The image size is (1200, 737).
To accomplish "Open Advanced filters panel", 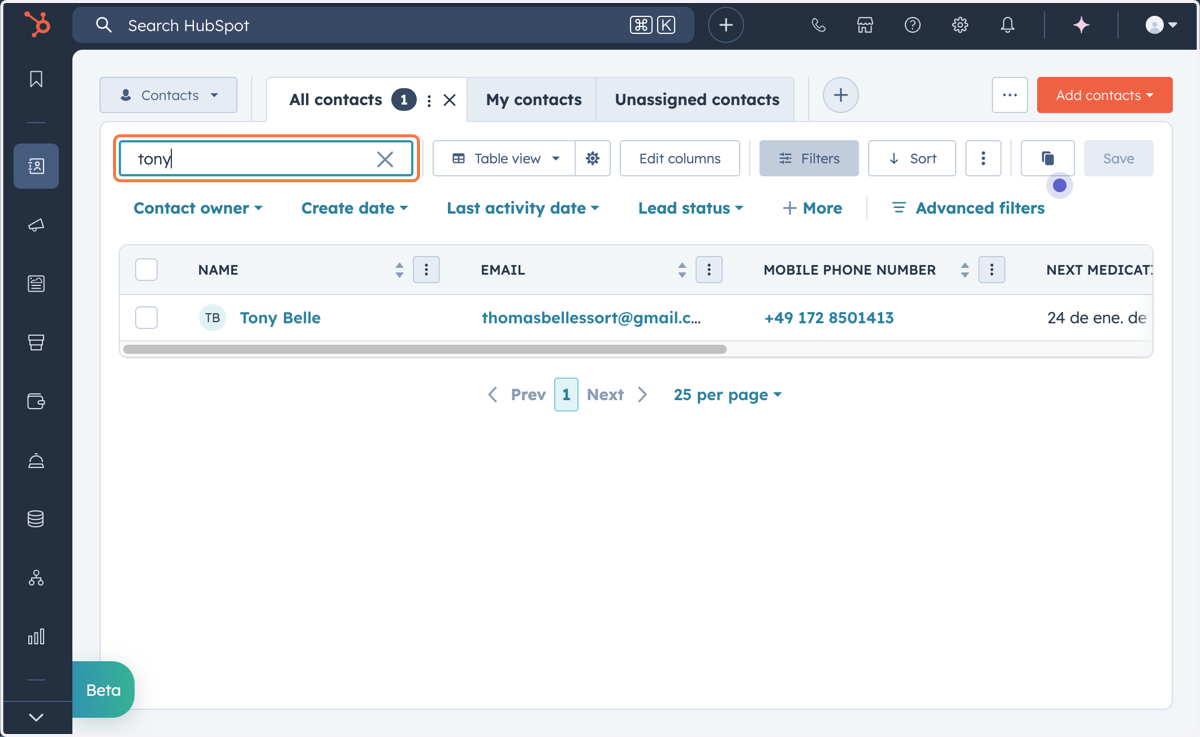I will [x=968, y=208].
